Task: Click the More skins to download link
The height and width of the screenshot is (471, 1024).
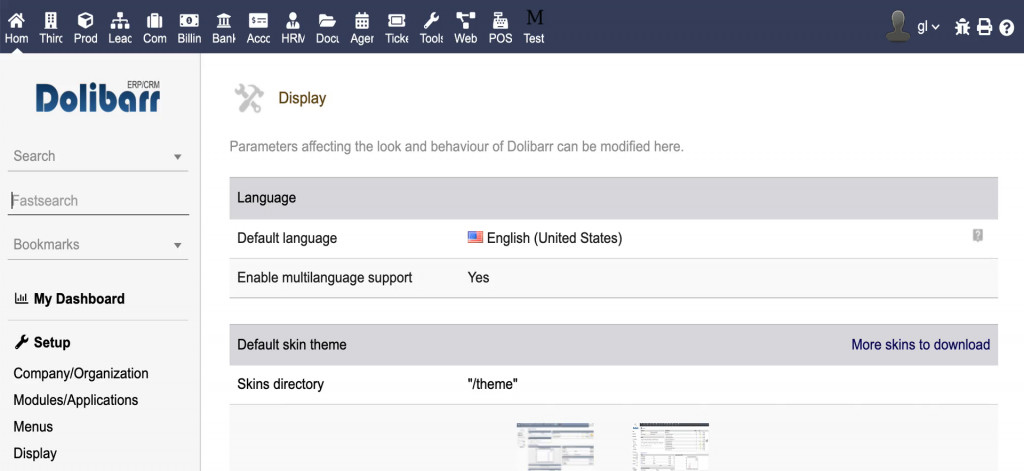Action: pyautogui.click(x=920, y=344)
